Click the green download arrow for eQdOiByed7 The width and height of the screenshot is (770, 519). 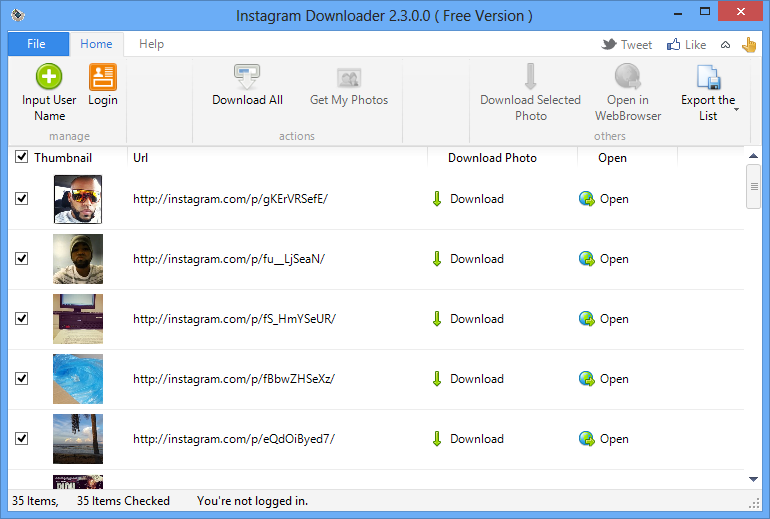tap(437, 438)
